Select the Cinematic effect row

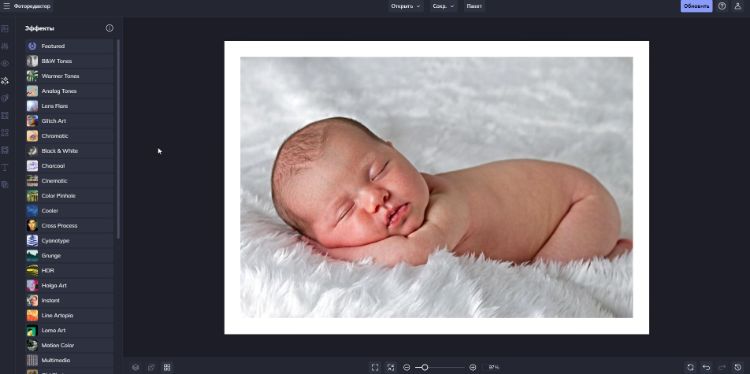[69, 181]
